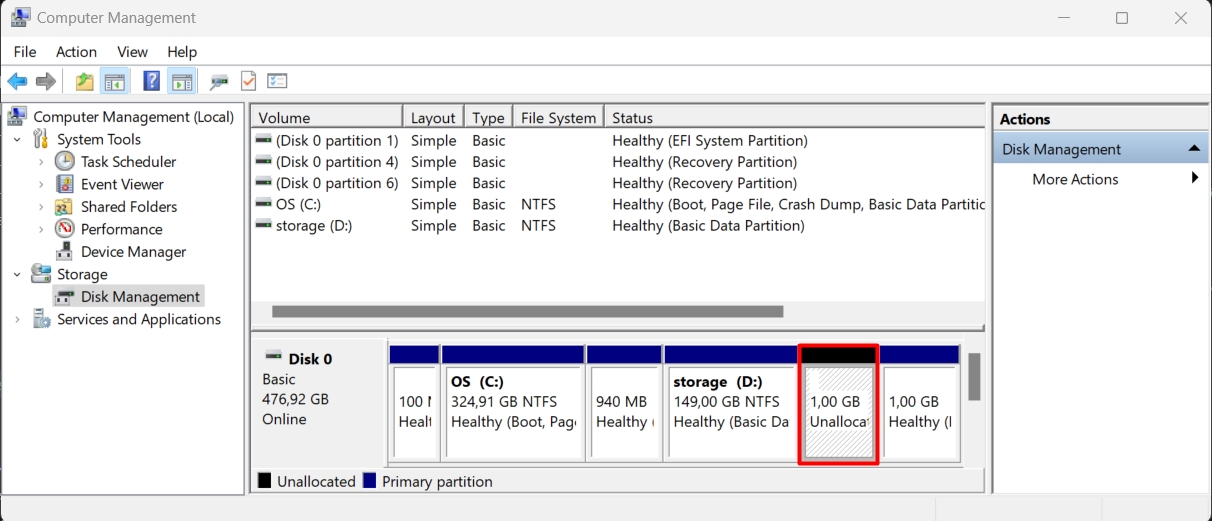Click the black Unallocated legend swatch
The height and width of the screenshot is (521, 1212).
pos(264,481)
